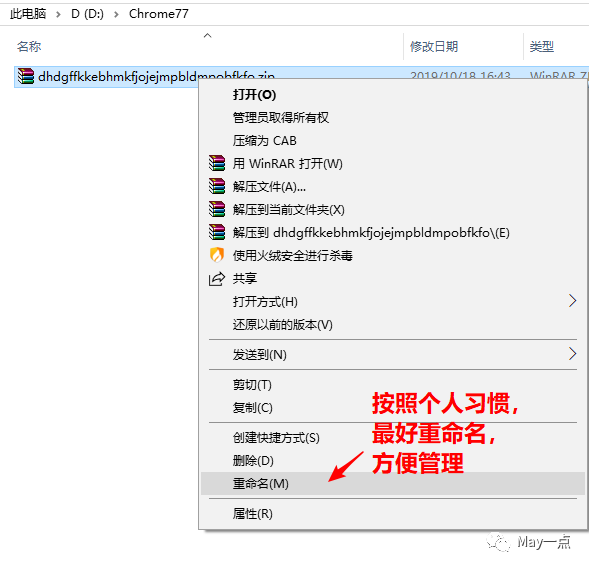The image size is (589, 568).
Task: Click the WinRAR icon beside 'Open with WinRAR'
Action: (x=217, y=163)
